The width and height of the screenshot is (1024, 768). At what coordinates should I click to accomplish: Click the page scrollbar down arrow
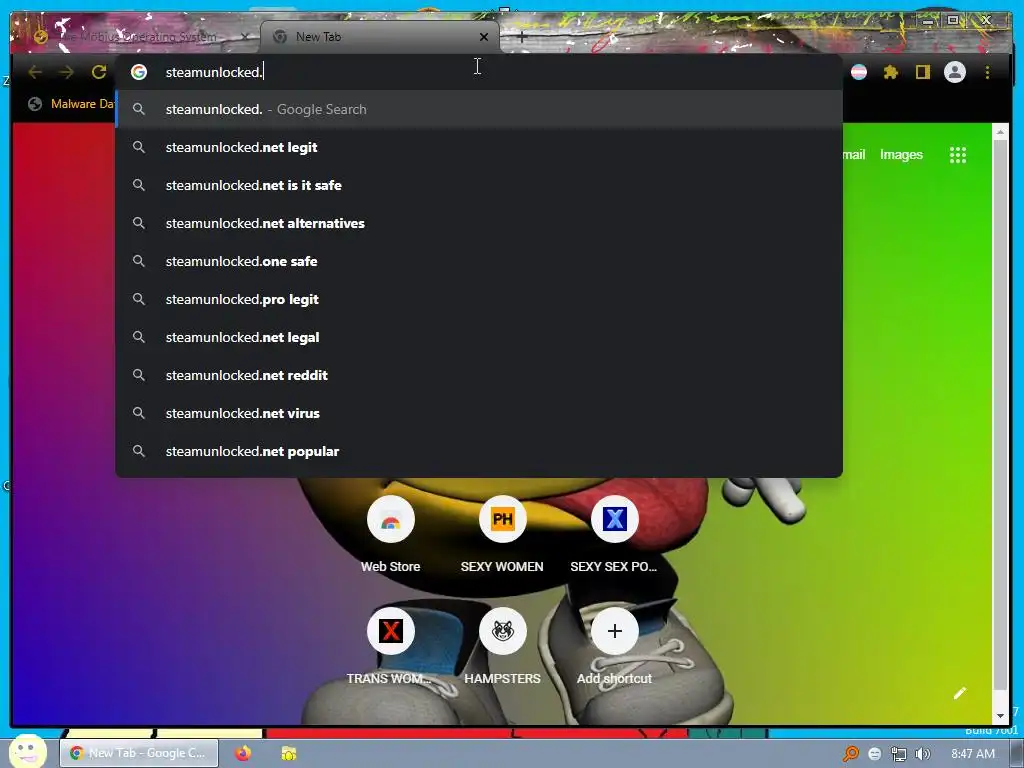point(1000,716)
